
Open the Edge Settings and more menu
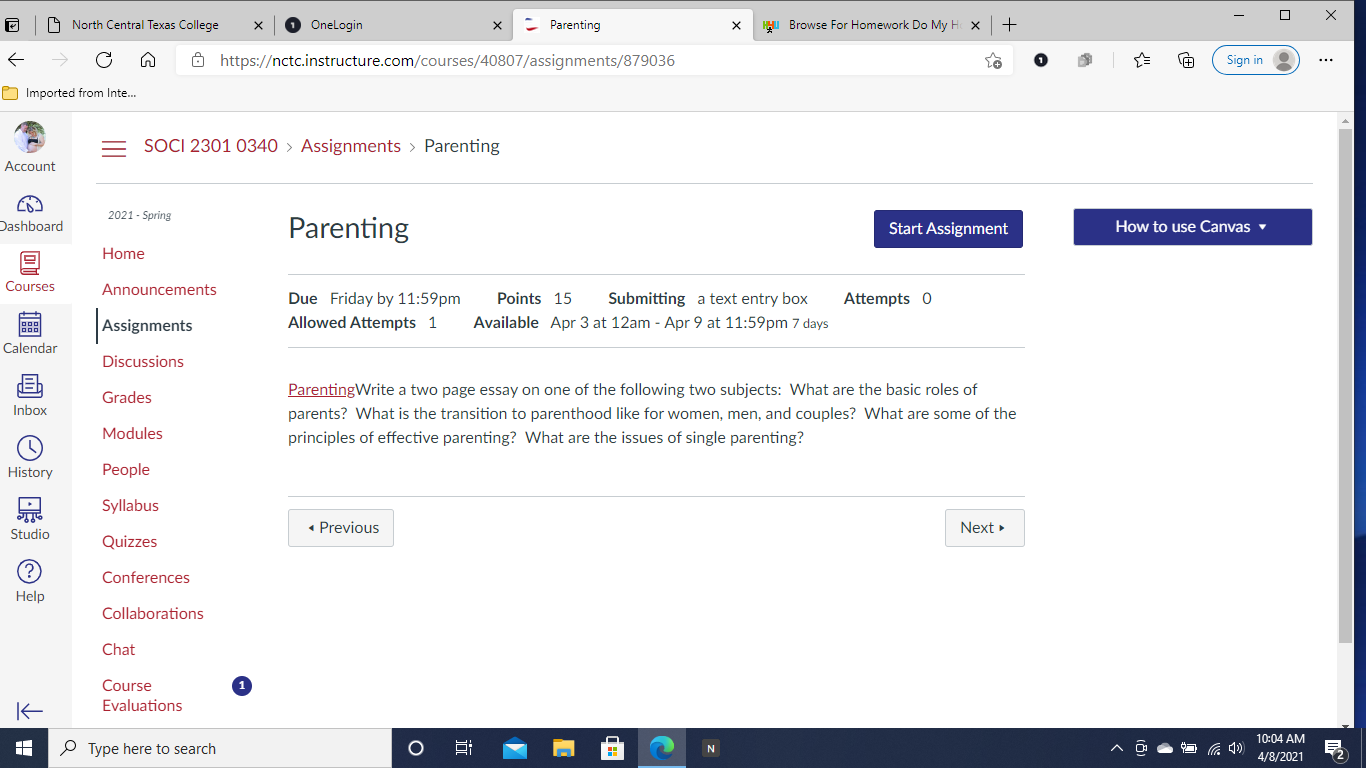[1326, 60]
